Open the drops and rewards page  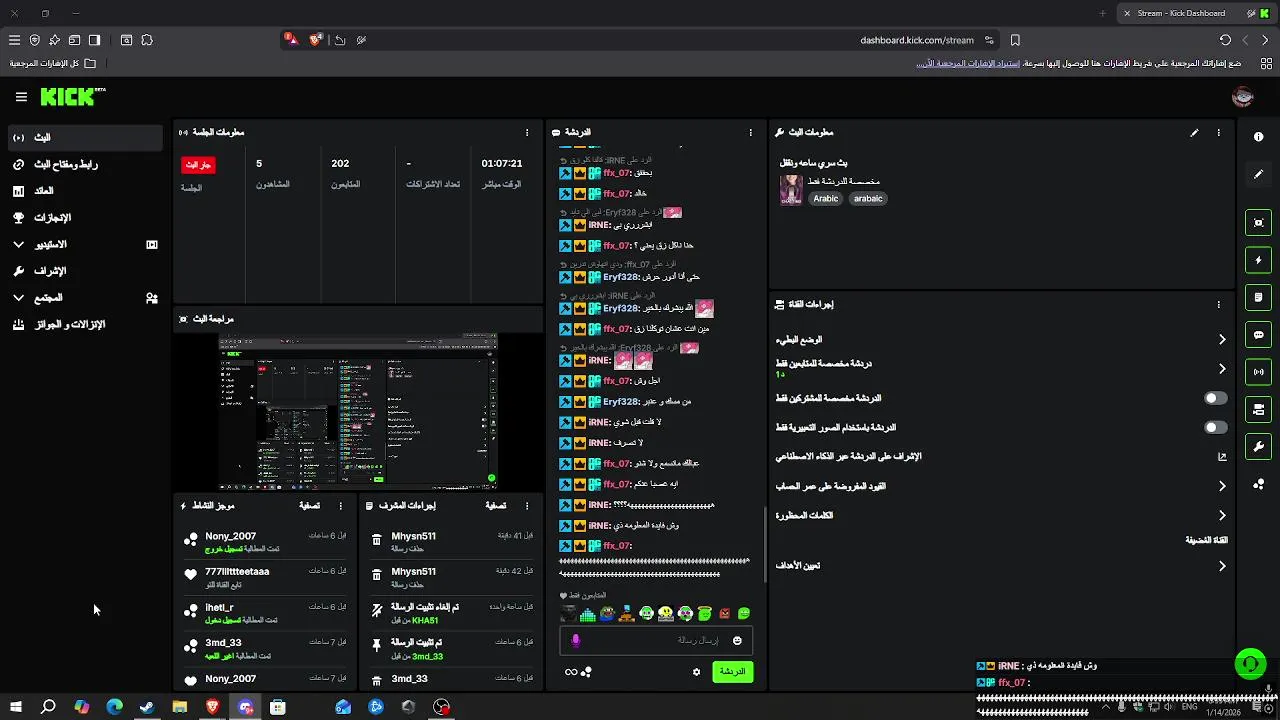pyautogui.click(x=85, y=325)
